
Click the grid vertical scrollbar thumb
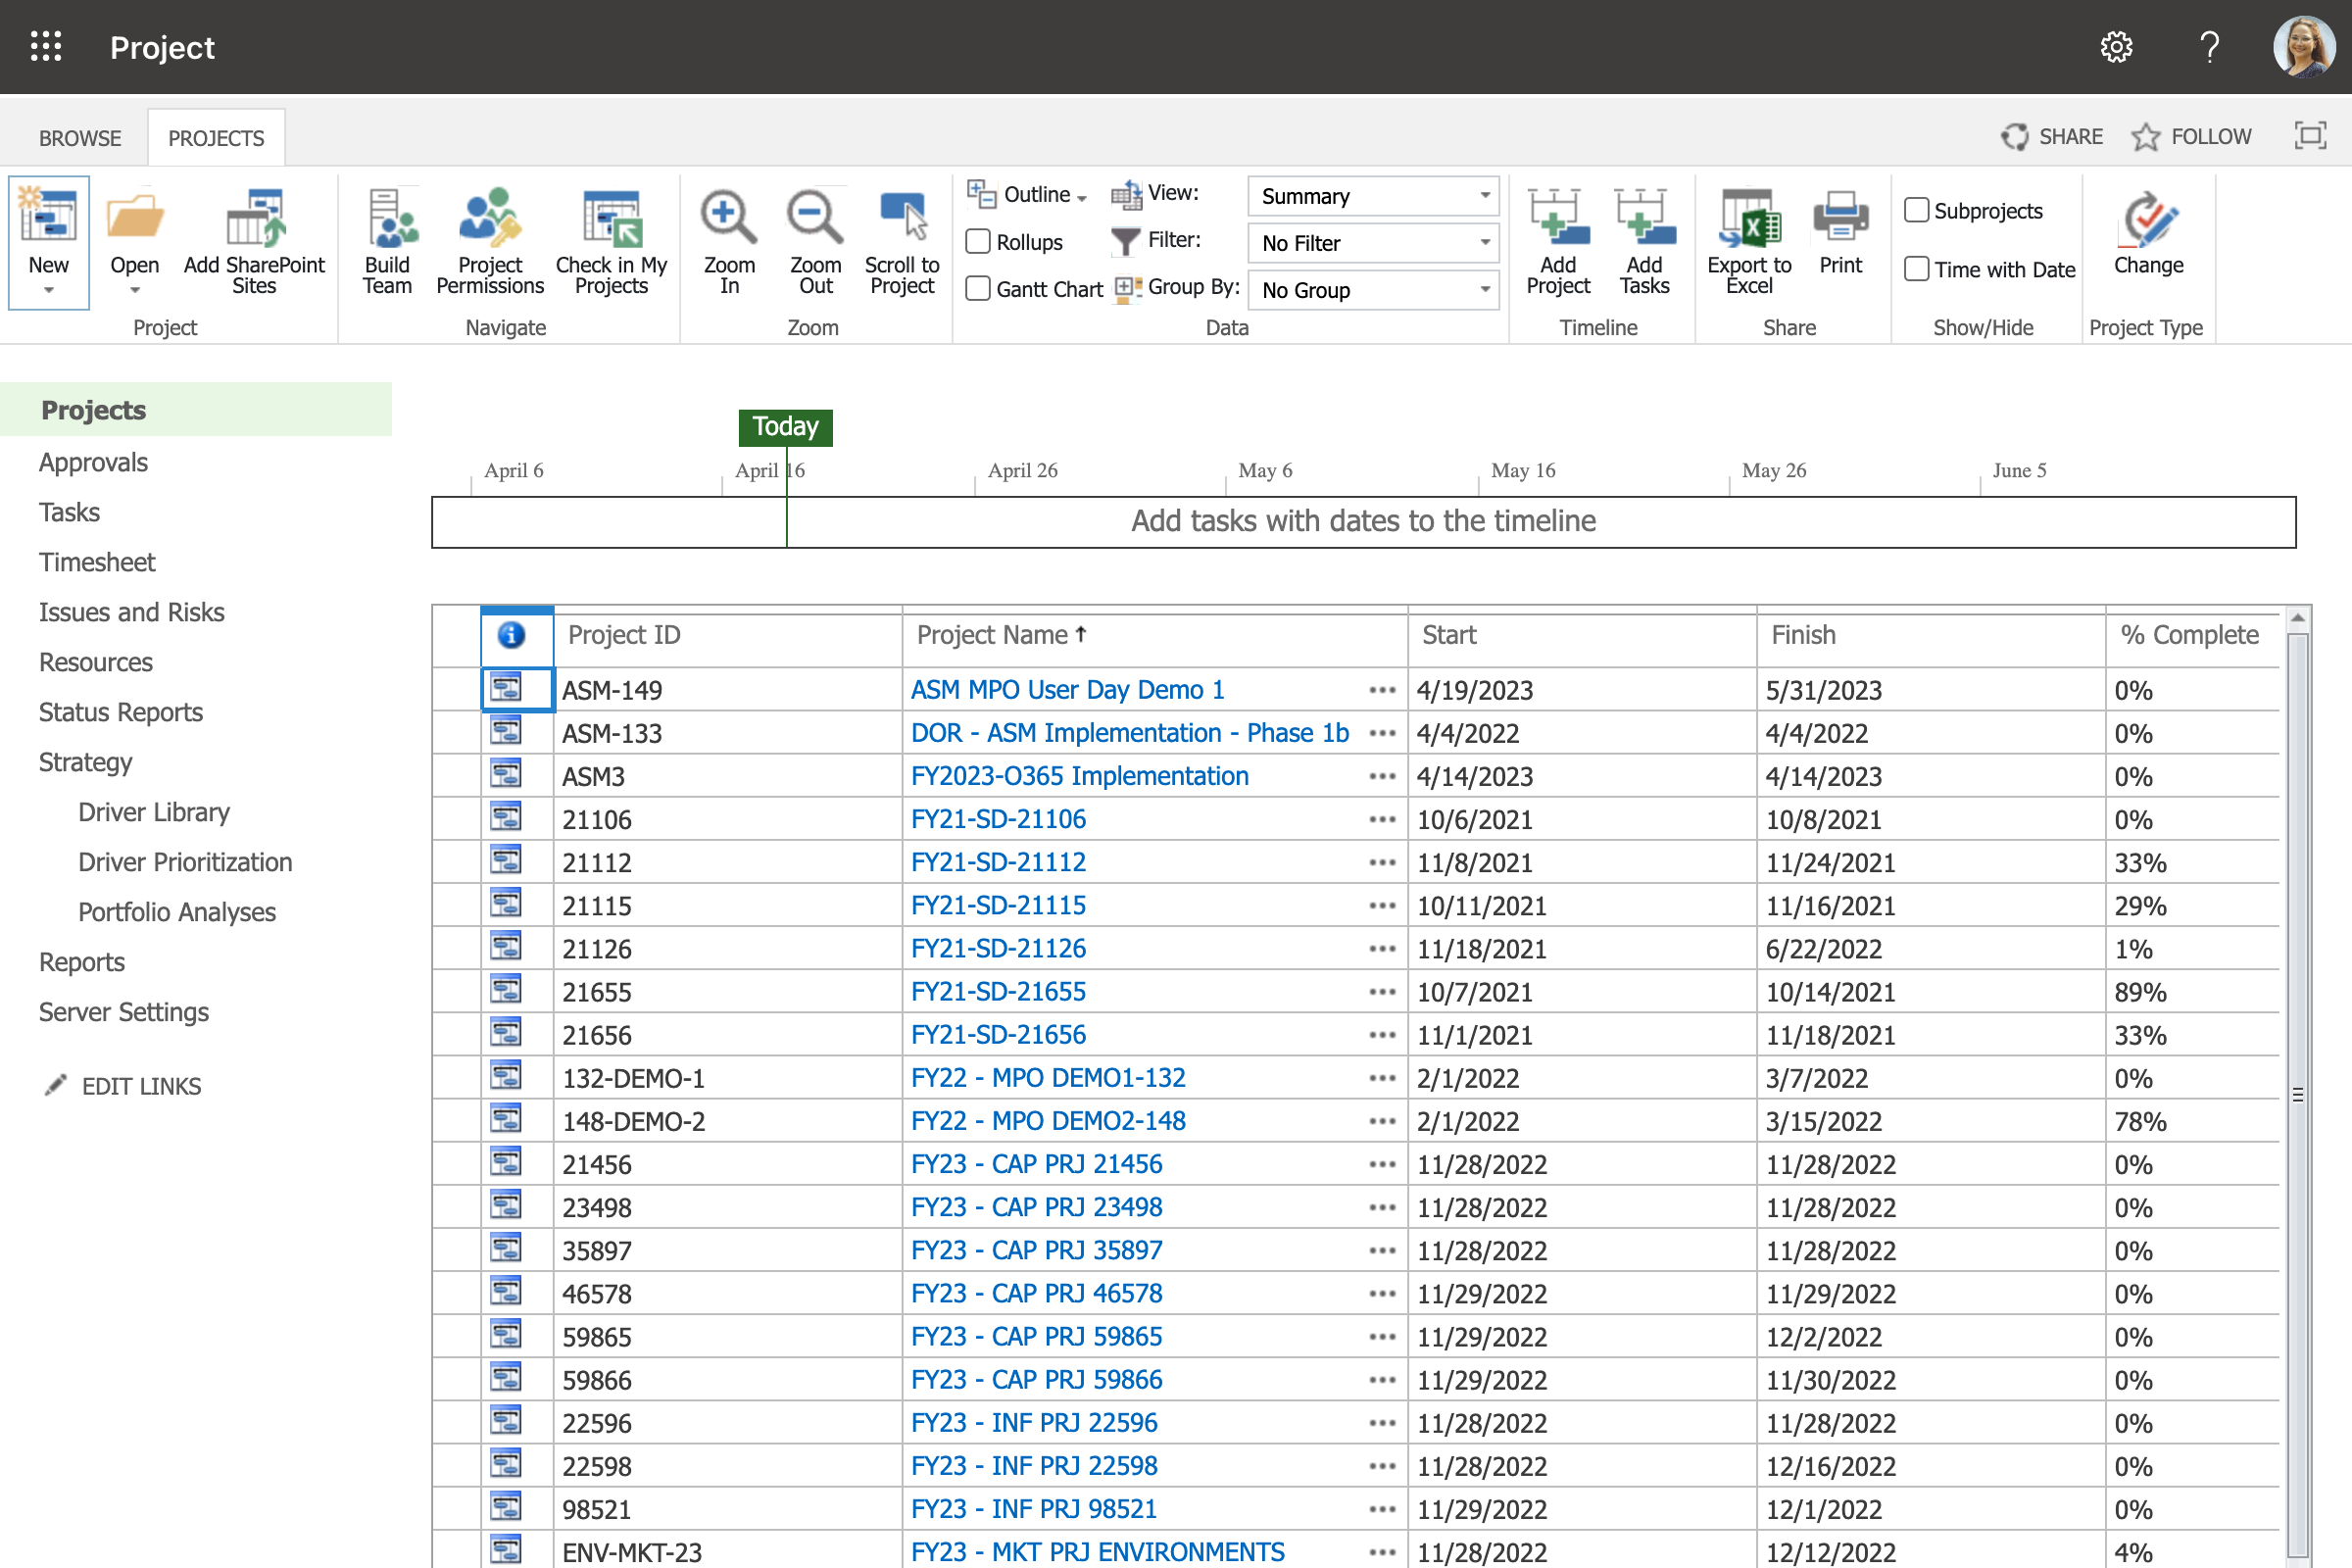[x=2297, y=1095]
